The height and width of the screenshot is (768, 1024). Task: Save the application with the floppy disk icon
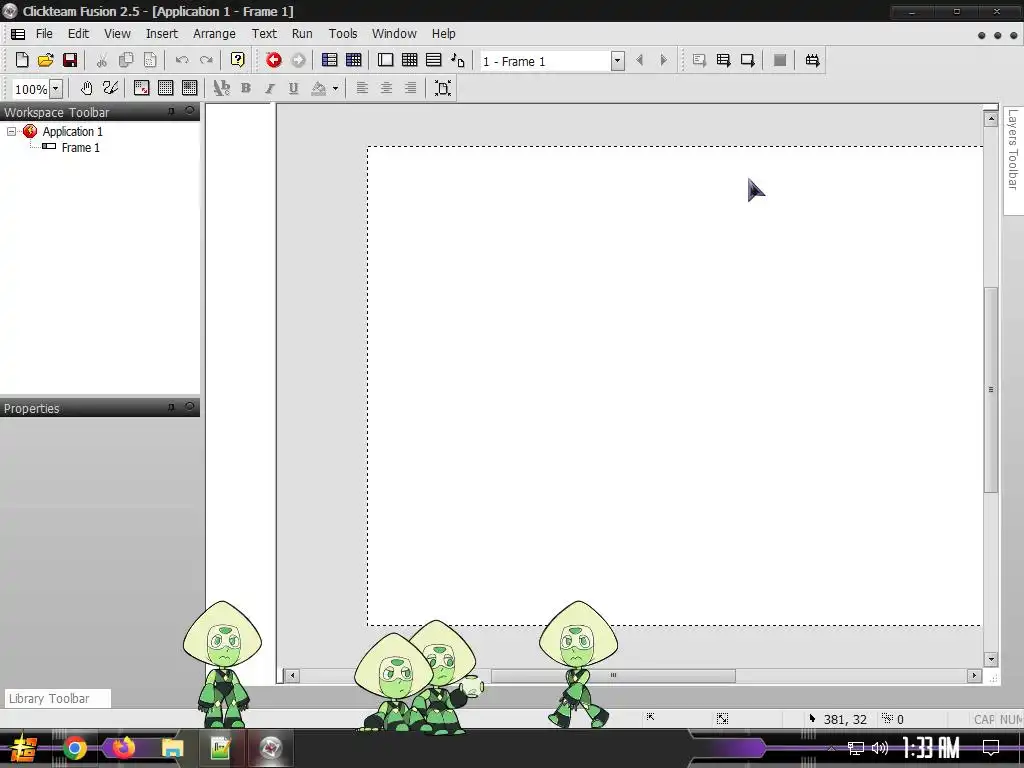click(x=70, y=60)
